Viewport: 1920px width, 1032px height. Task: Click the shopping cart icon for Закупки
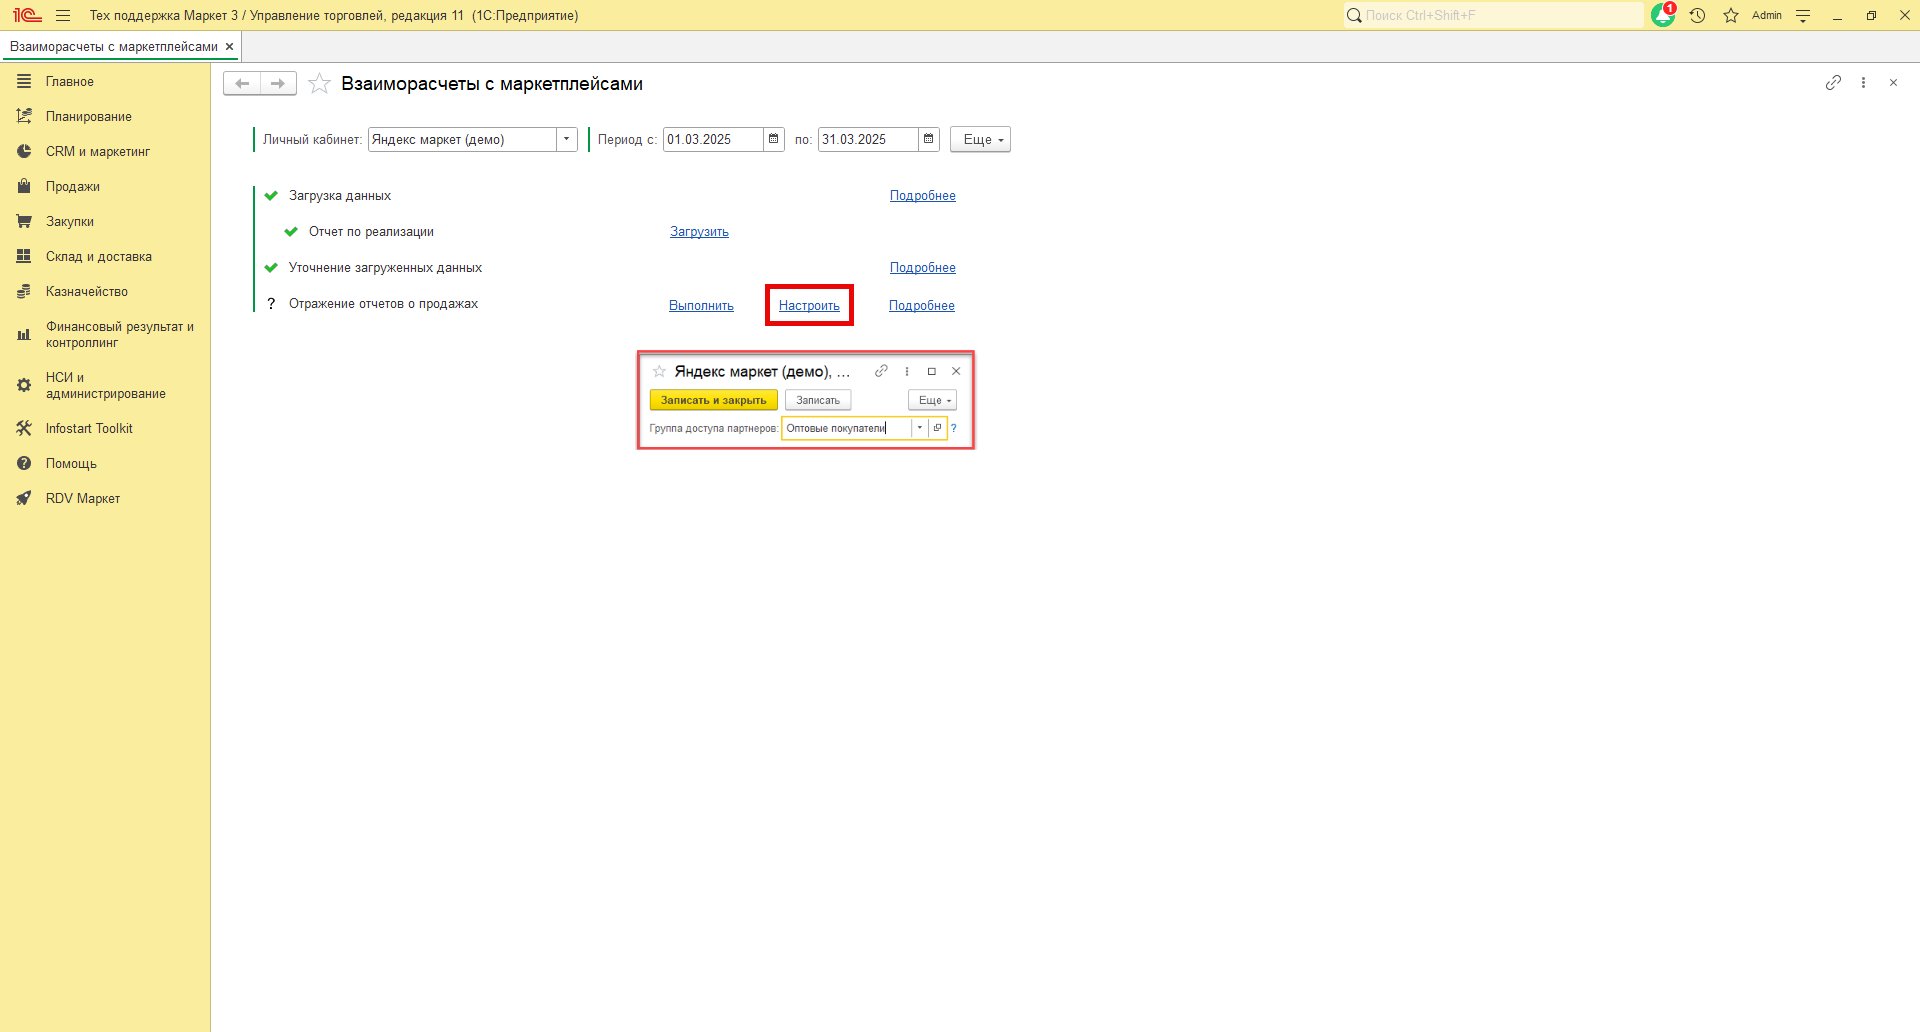point(24,221)
